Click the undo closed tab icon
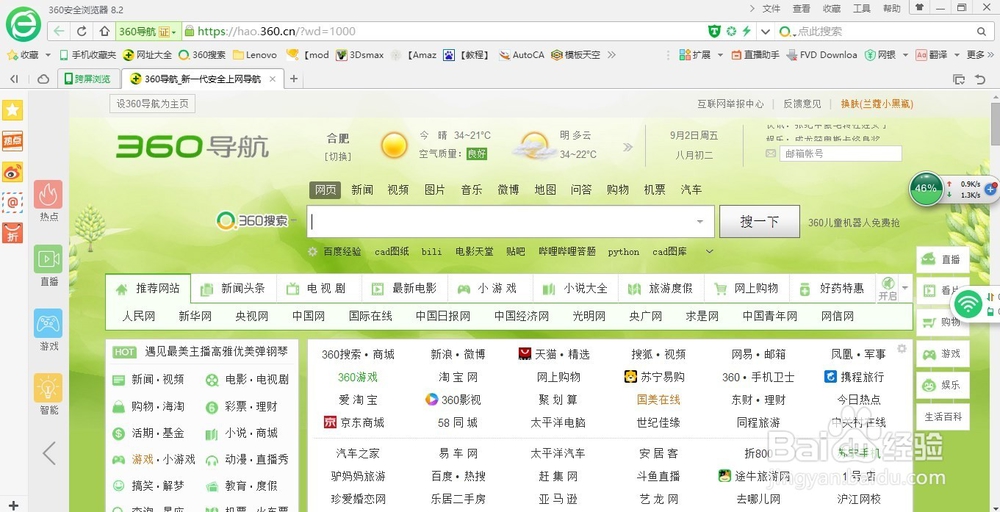Viewport: 1000px width, 512px height. (x=980, y=79)
